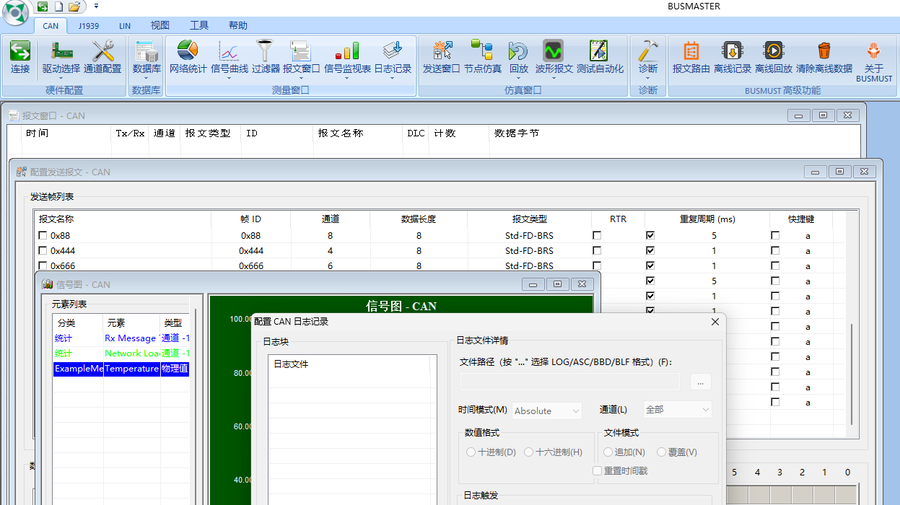900x505 pixels.
Task: Click the 诊断 diagnostics icon
Action: (647, 52)
